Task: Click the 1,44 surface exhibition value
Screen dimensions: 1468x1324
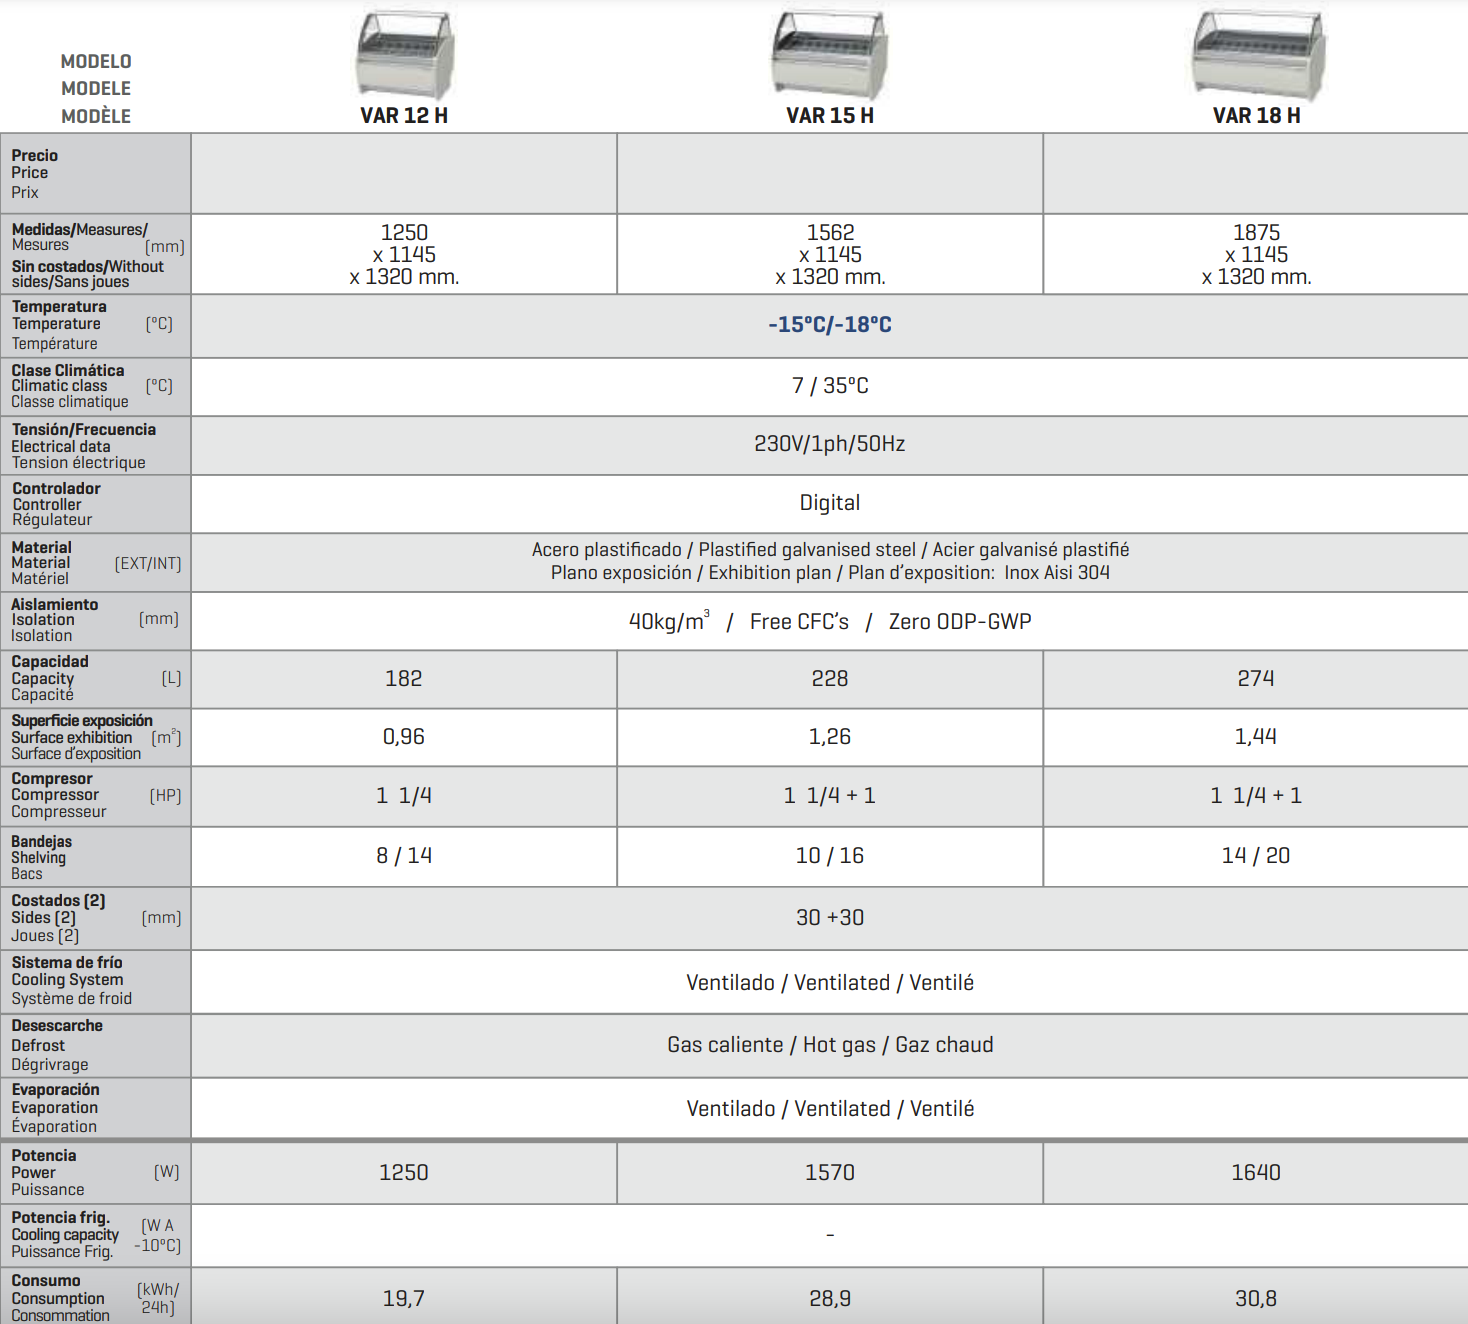Action: point(1256,737)
